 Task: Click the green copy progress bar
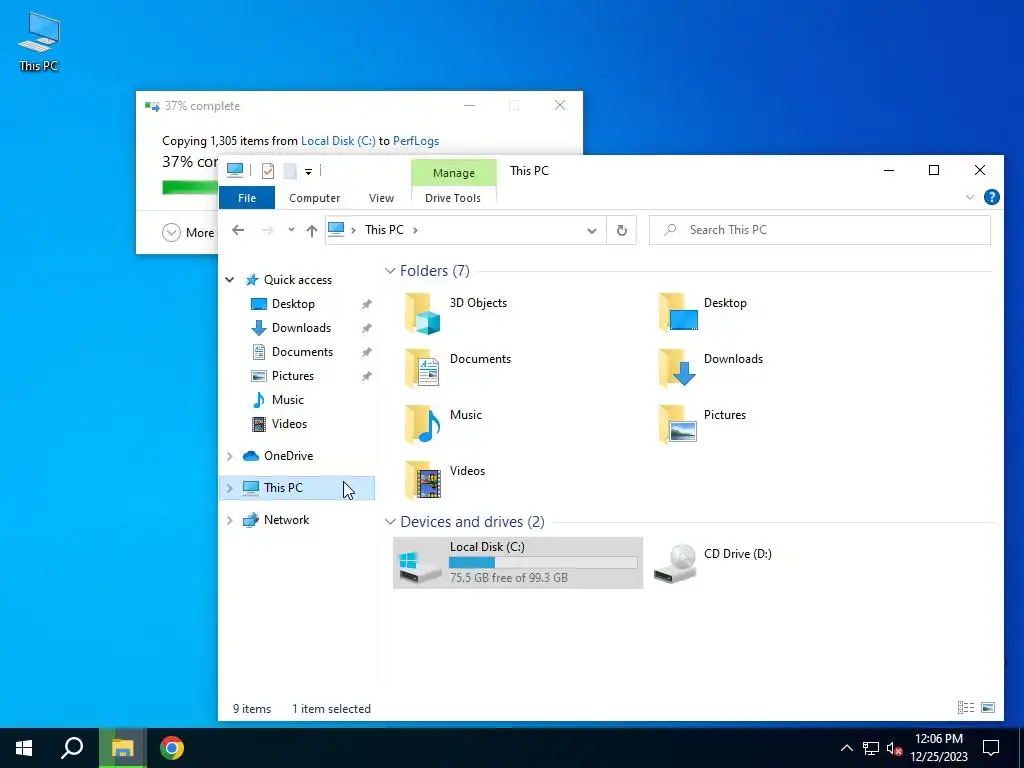(x=190, y=187)
